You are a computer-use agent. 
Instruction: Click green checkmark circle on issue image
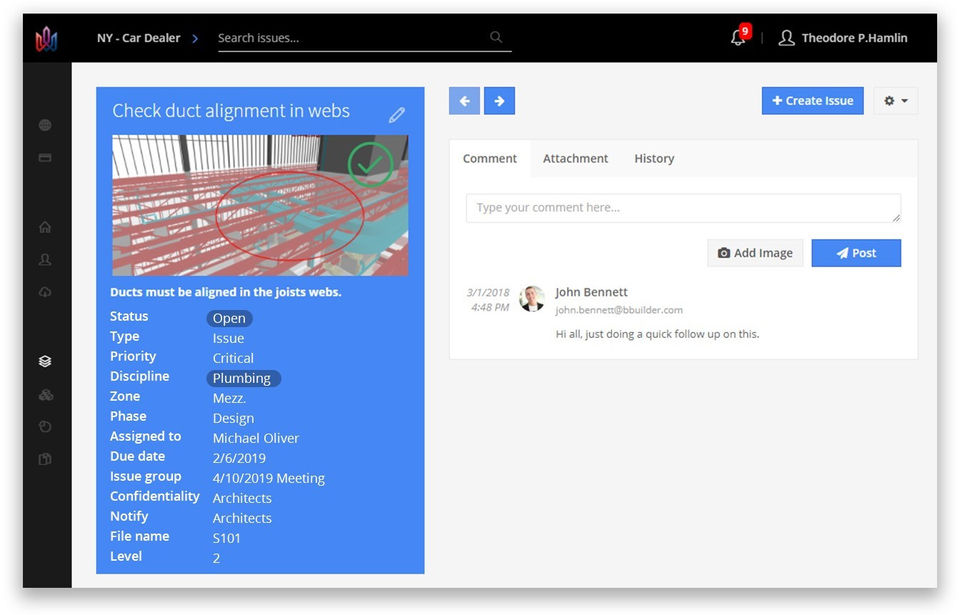pyautogui.click(x=370, y=165)
